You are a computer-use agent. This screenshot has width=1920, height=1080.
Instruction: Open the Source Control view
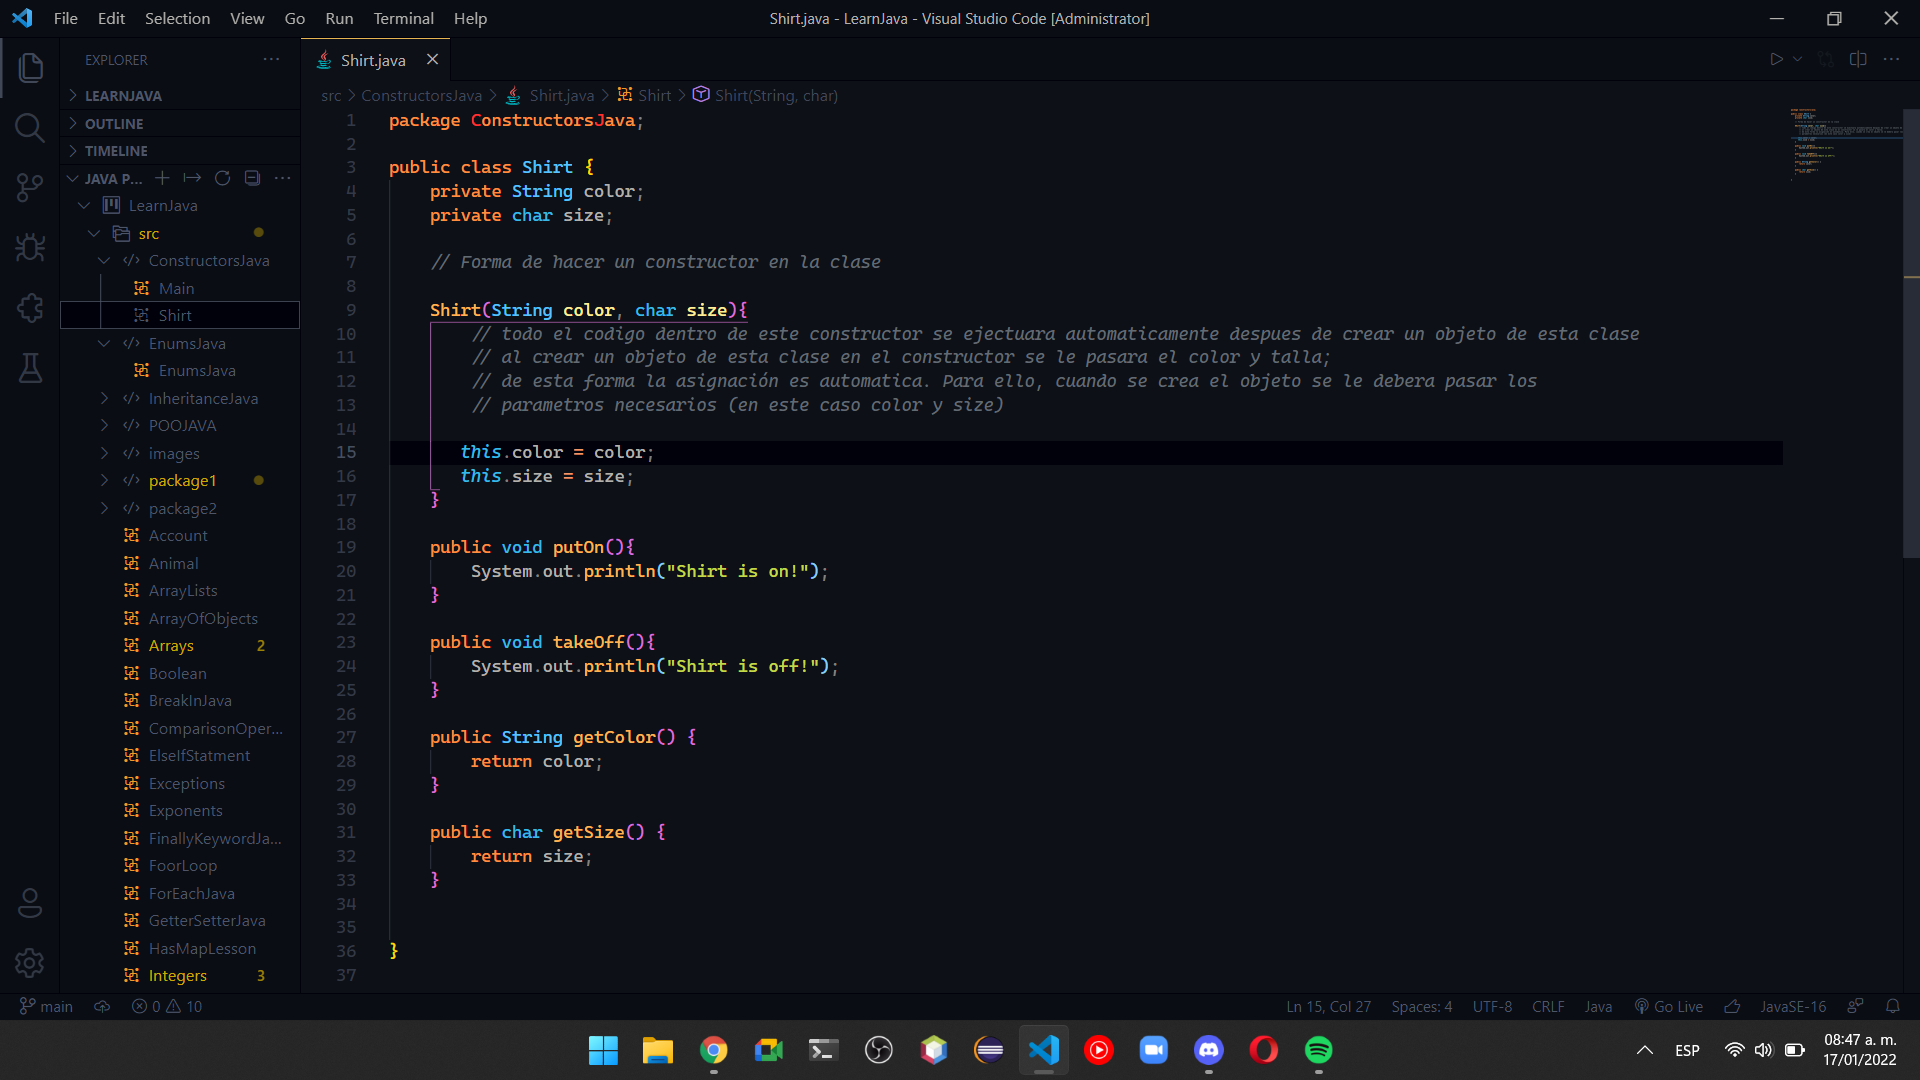point(30,187)
